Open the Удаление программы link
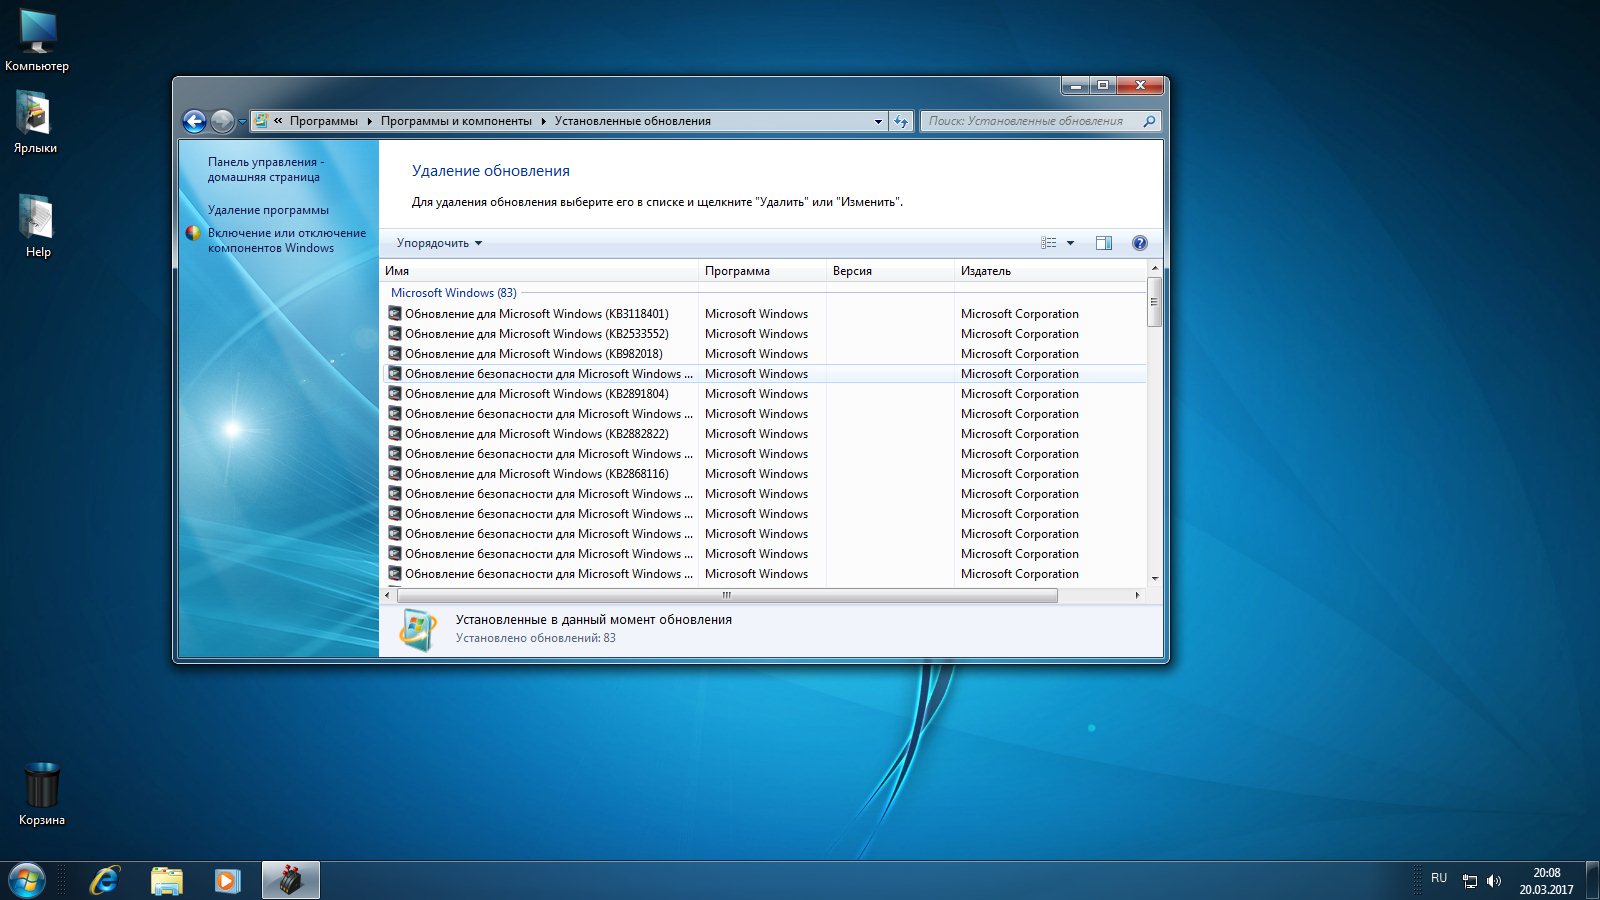The image size is (1600, 900). tap(268, 210)
